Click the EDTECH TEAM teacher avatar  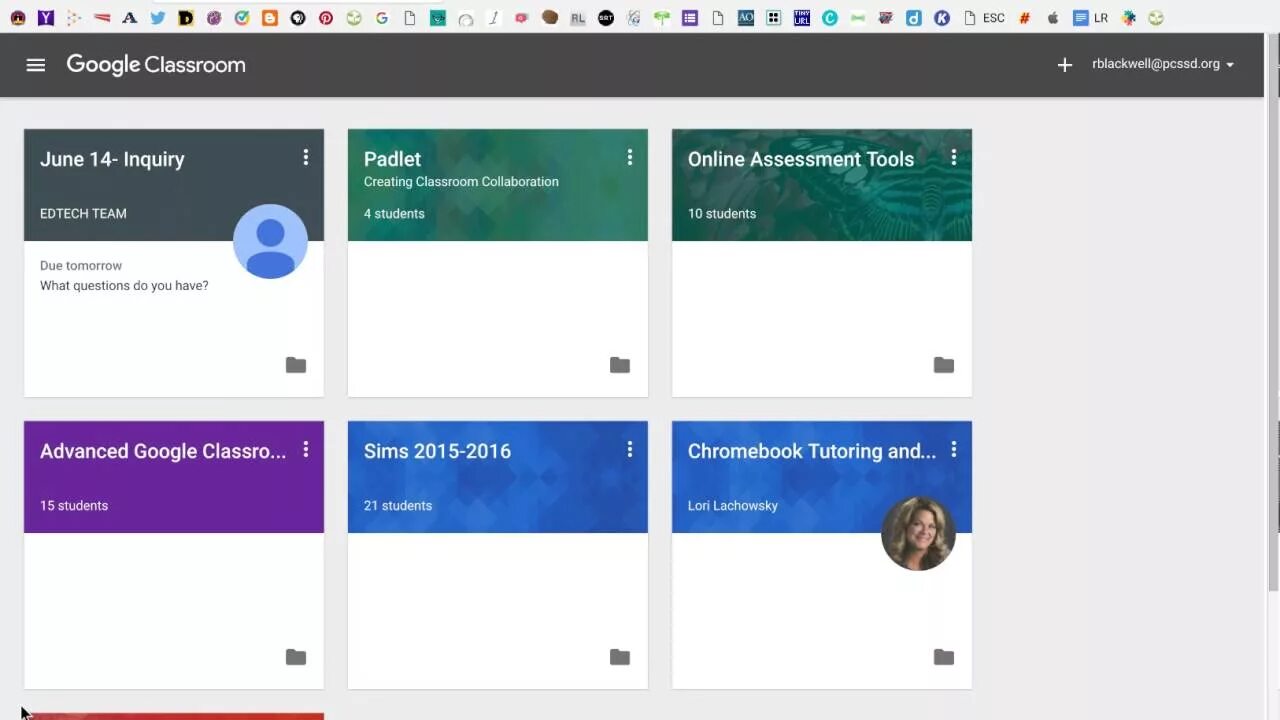[270, 241]
